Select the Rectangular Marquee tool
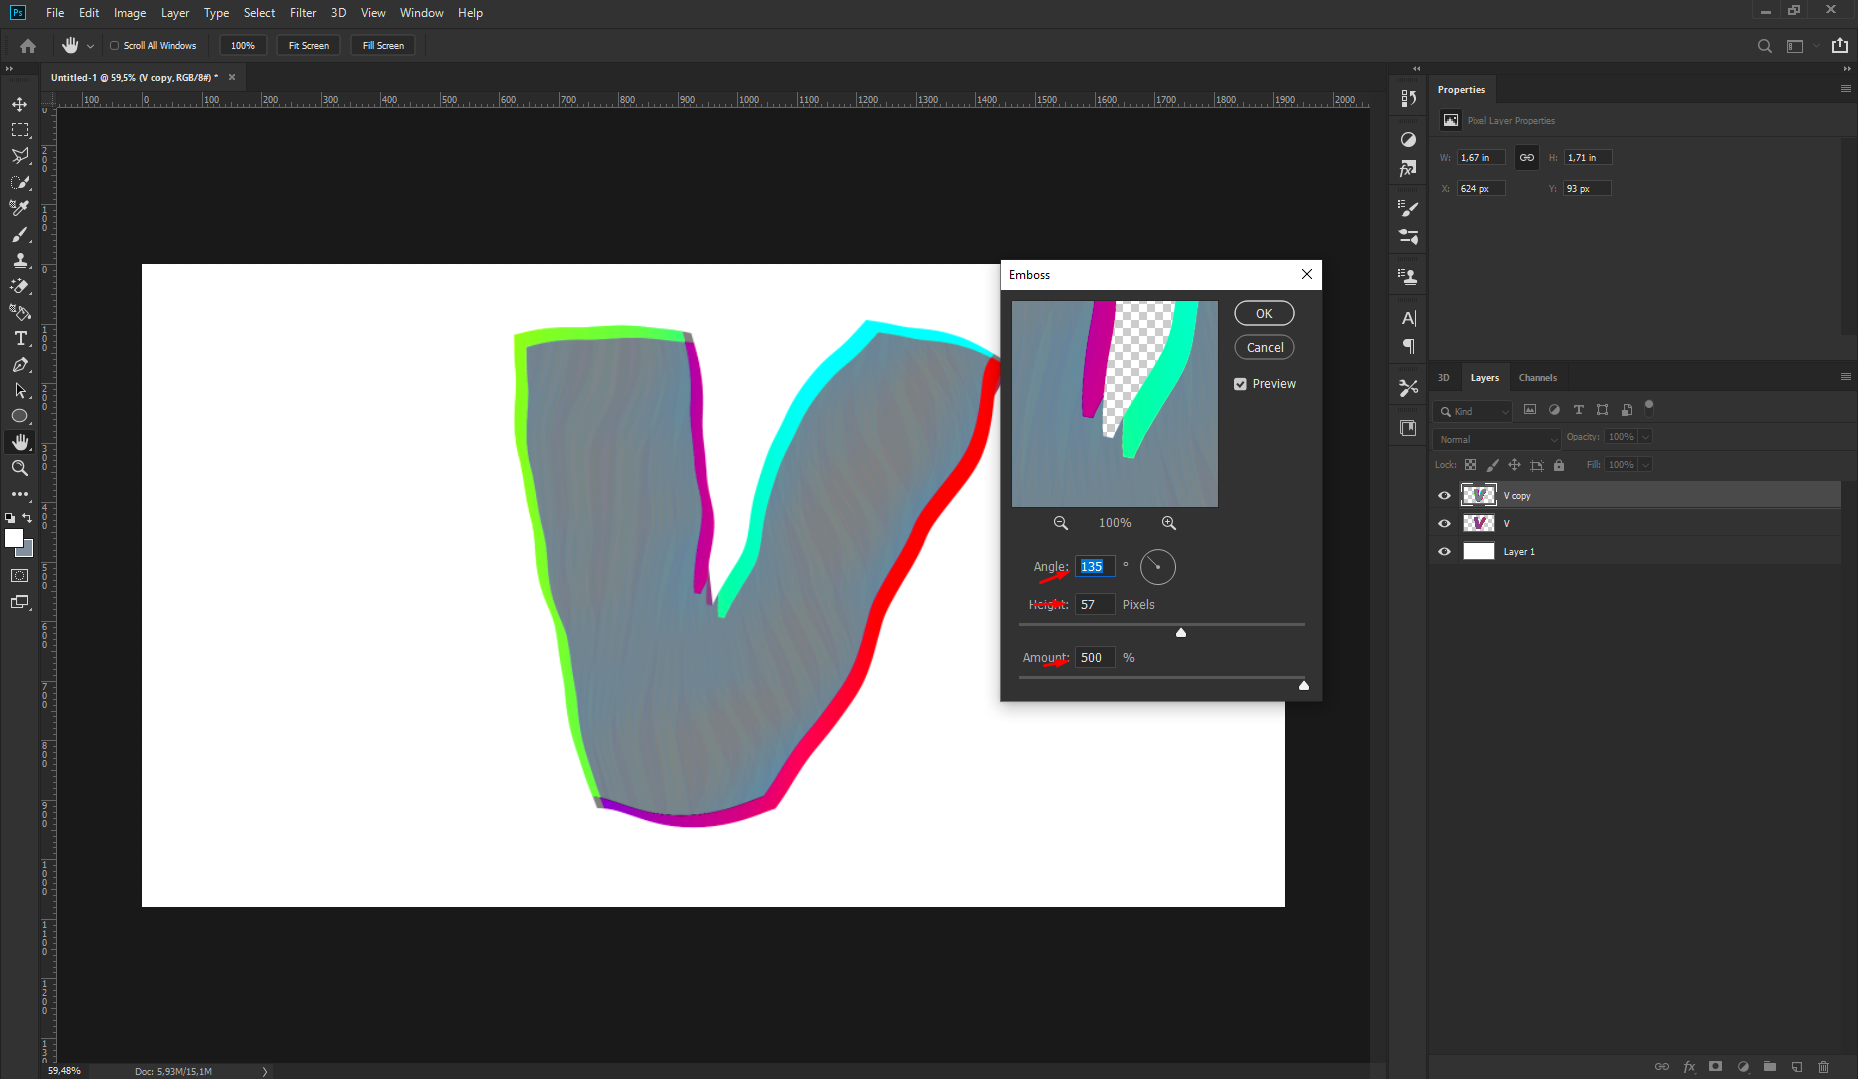The height and width of the screenshot is (1079, 1858). click(x=20, y=130)
